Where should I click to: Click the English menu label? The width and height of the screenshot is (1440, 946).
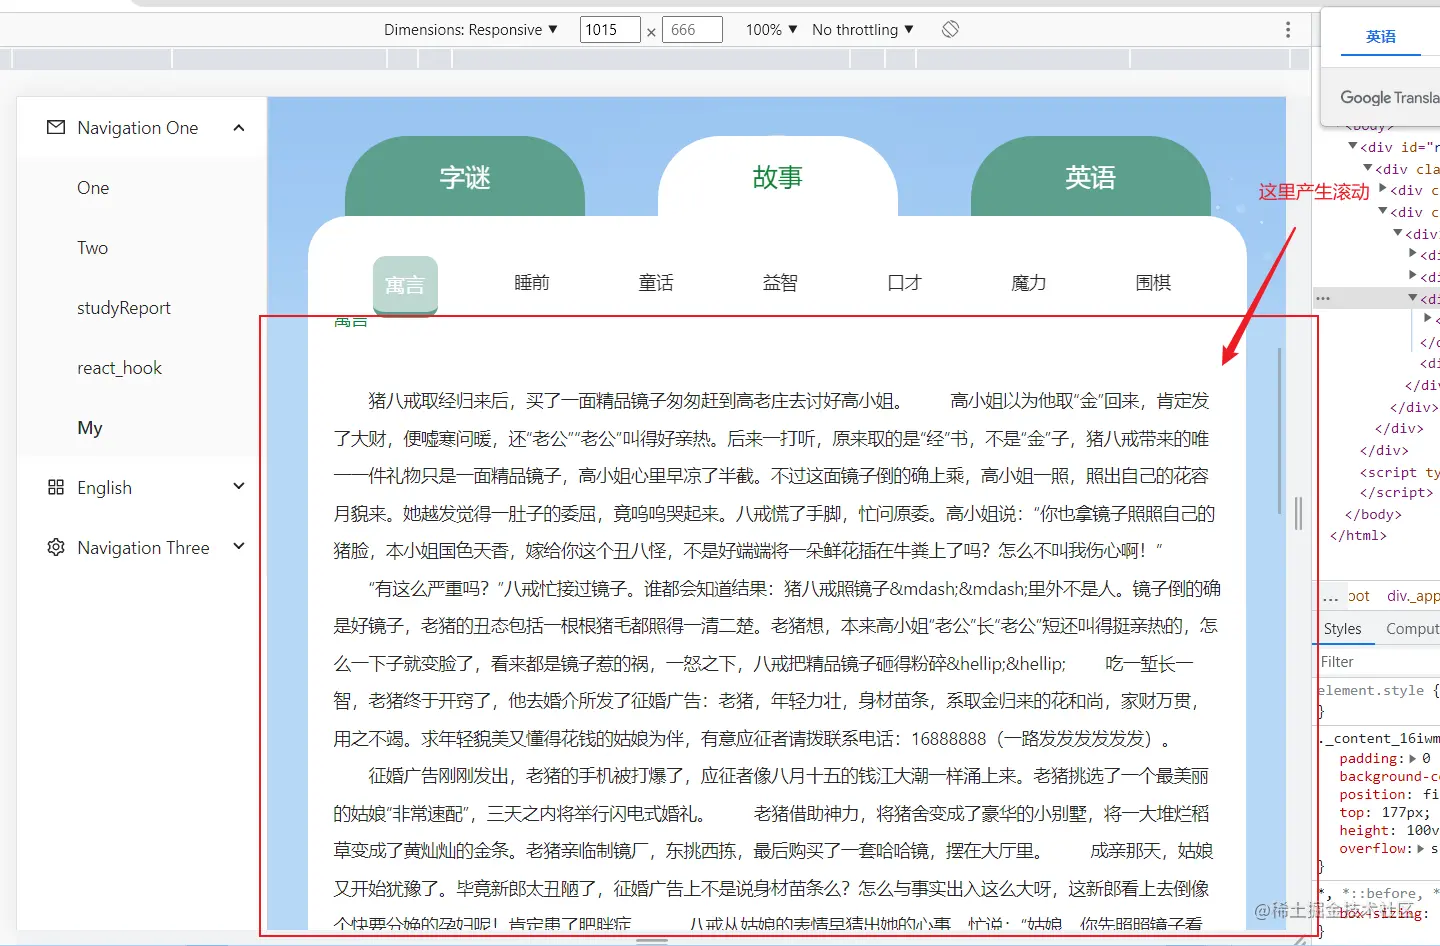(104, 488)
